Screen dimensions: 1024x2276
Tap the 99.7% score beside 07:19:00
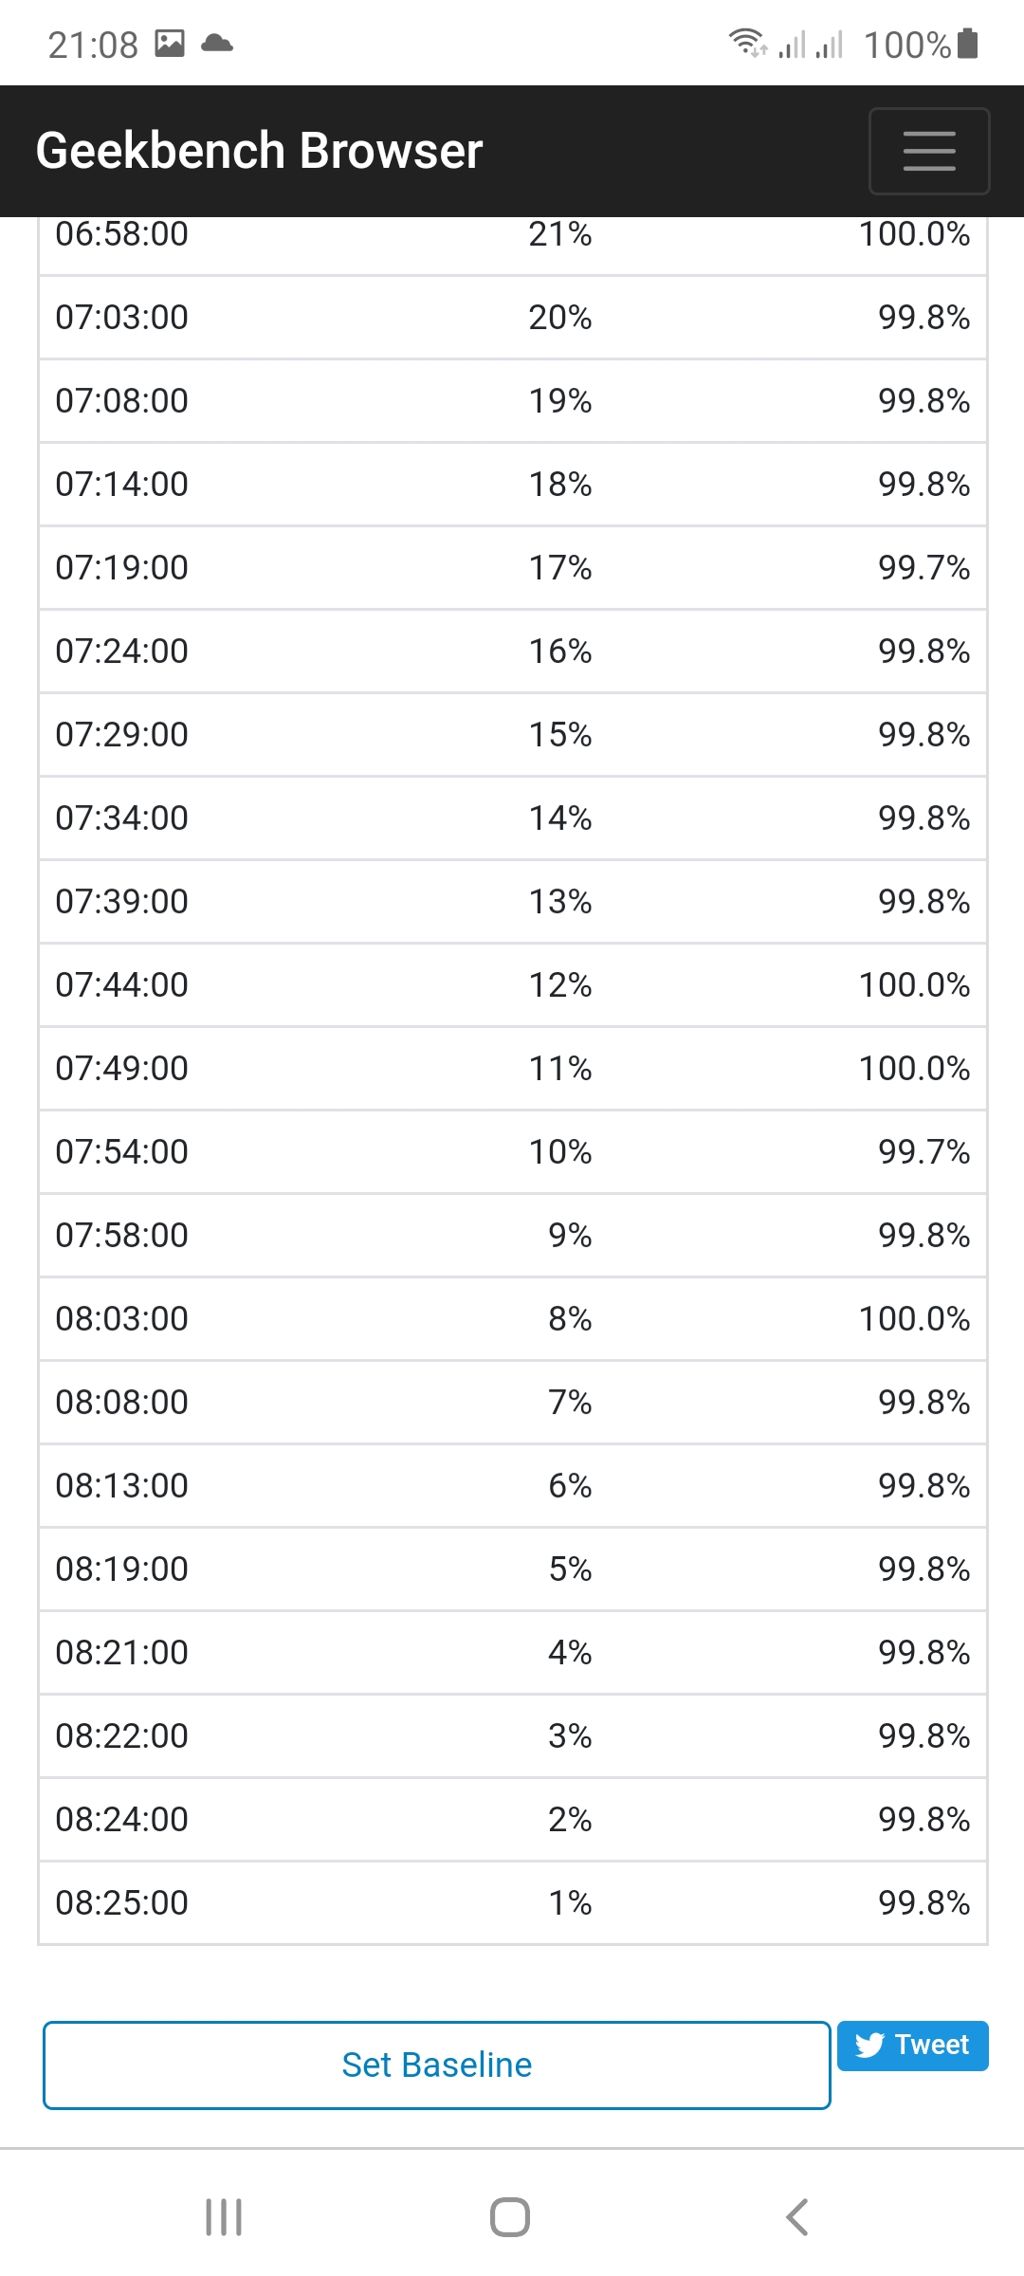click(924, 568)
